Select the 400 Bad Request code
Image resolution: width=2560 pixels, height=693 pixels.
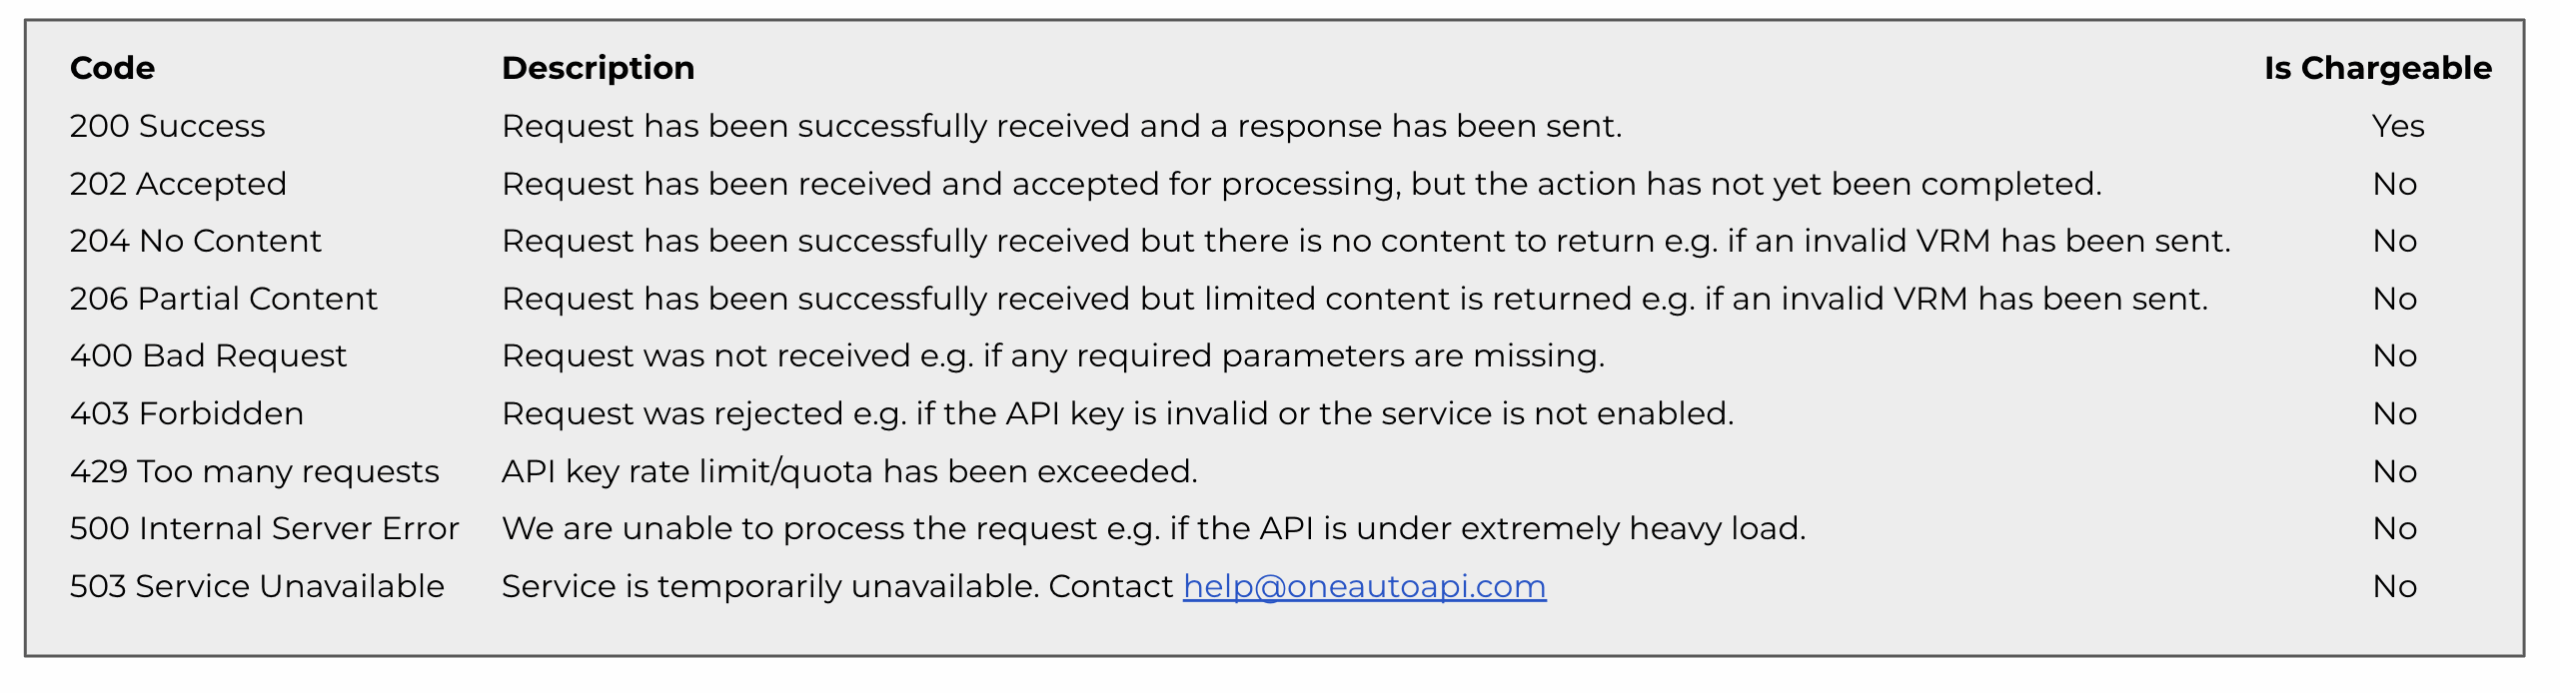coord(208,356)
